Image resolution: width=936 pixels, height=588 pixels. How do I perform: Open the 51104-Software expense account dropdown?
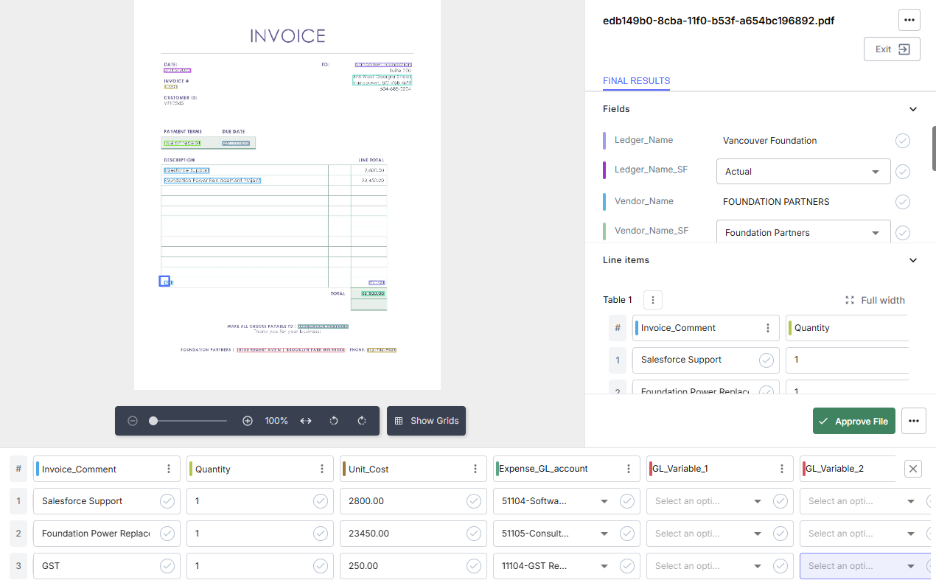[x=554, y=501]
